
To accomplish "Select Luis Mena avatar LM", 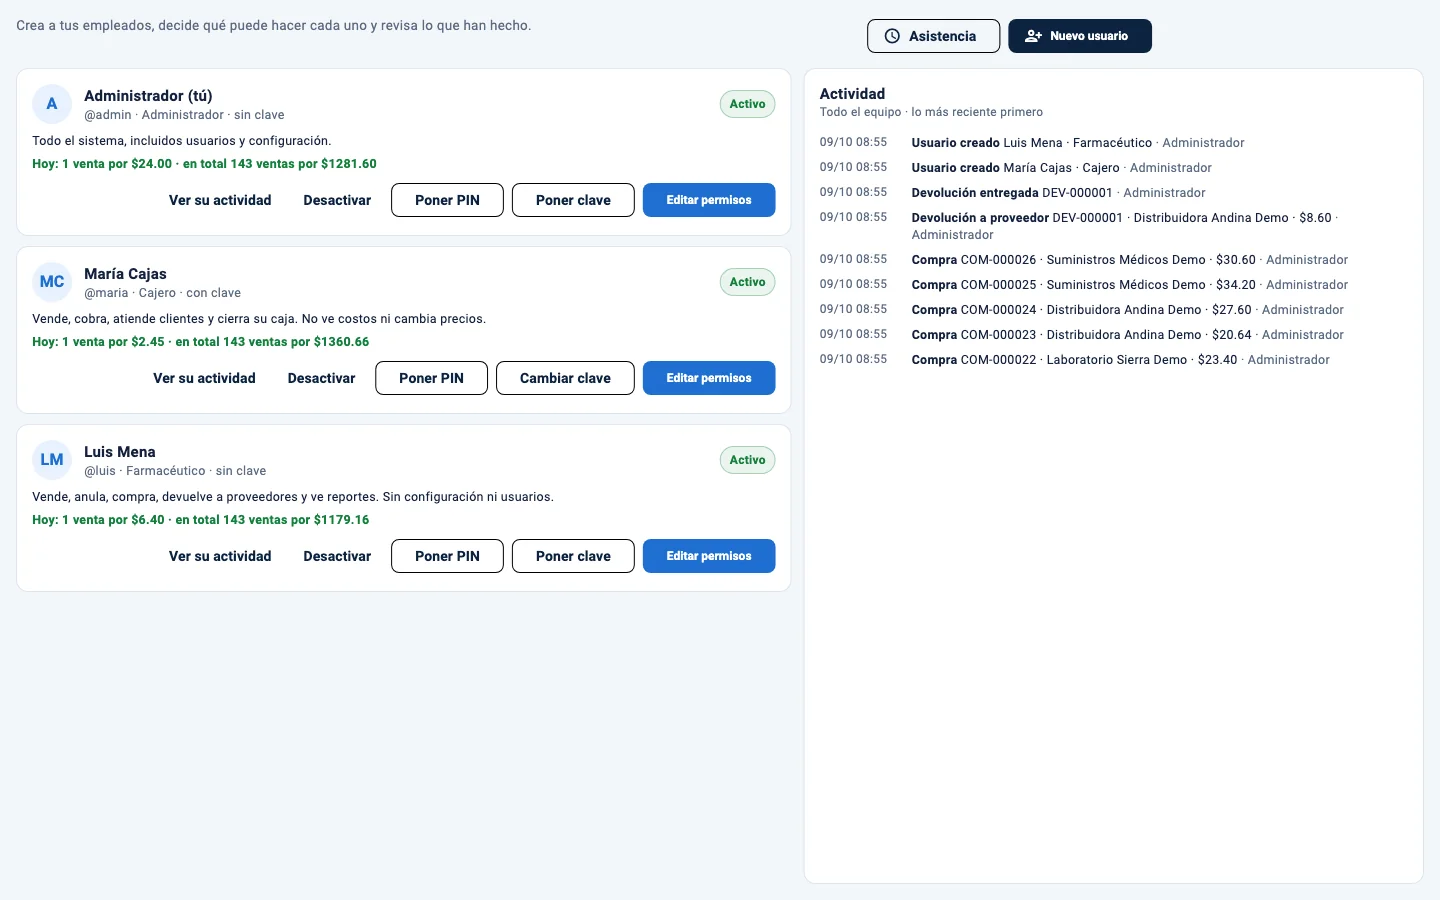I will click(x=52, y=460).
